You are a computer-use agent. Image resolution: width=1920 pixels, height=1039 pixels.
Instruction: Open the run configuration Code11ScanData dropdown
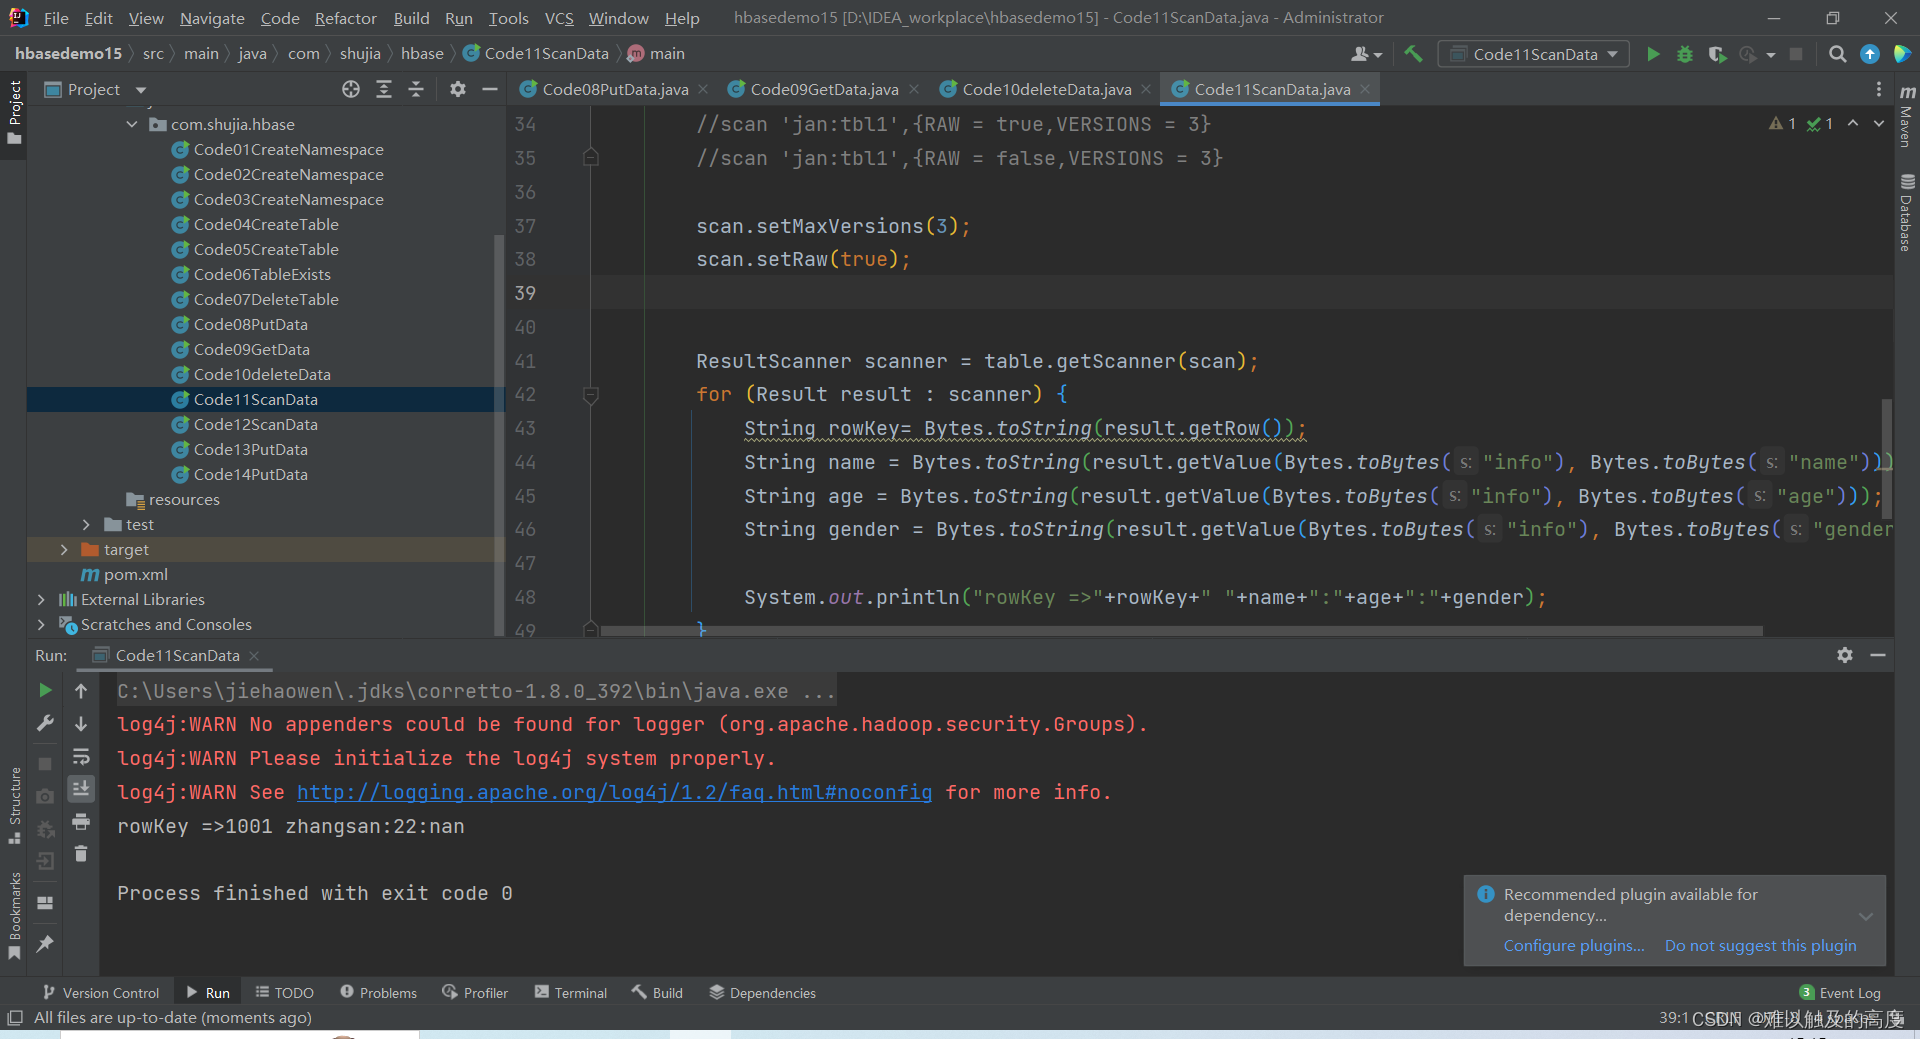(1534, 54)
